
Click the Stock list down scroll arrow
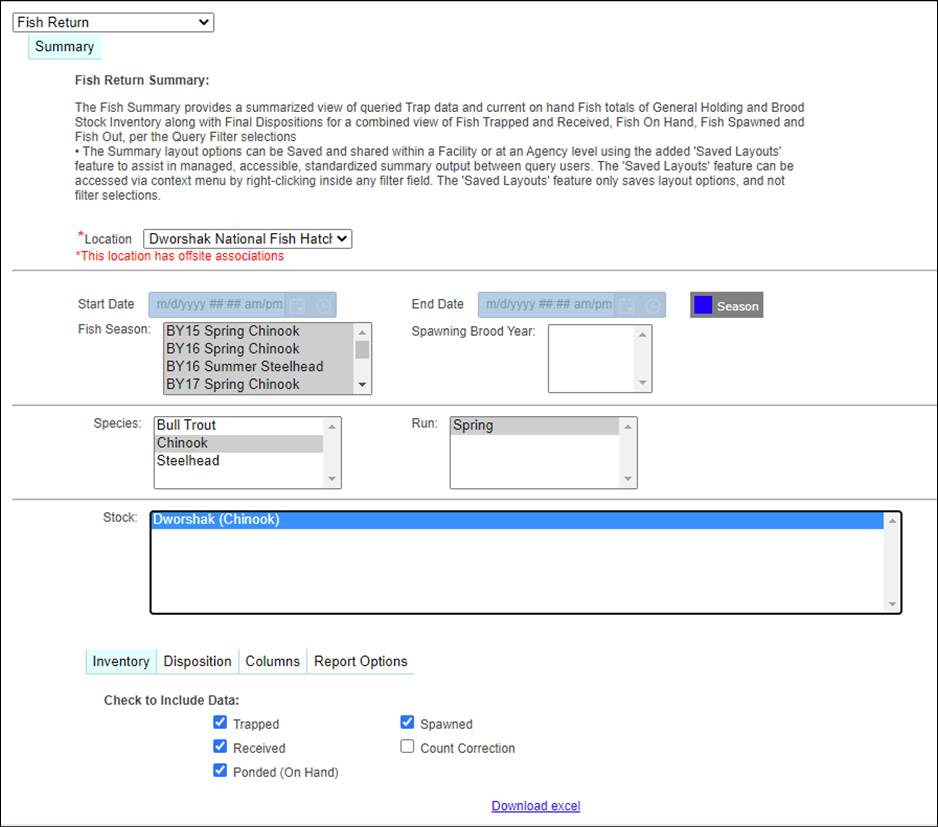pos(892,604)
